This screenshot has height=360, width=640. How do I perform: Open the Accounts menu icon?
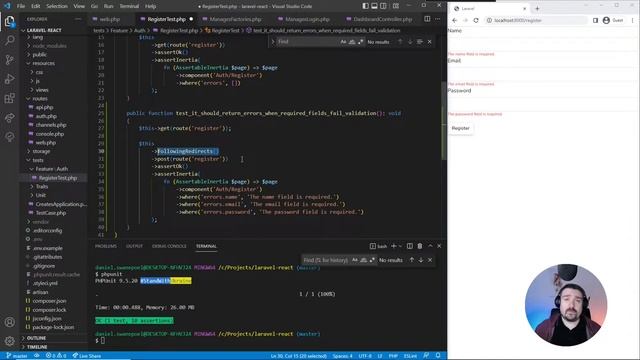coord(9,322)
